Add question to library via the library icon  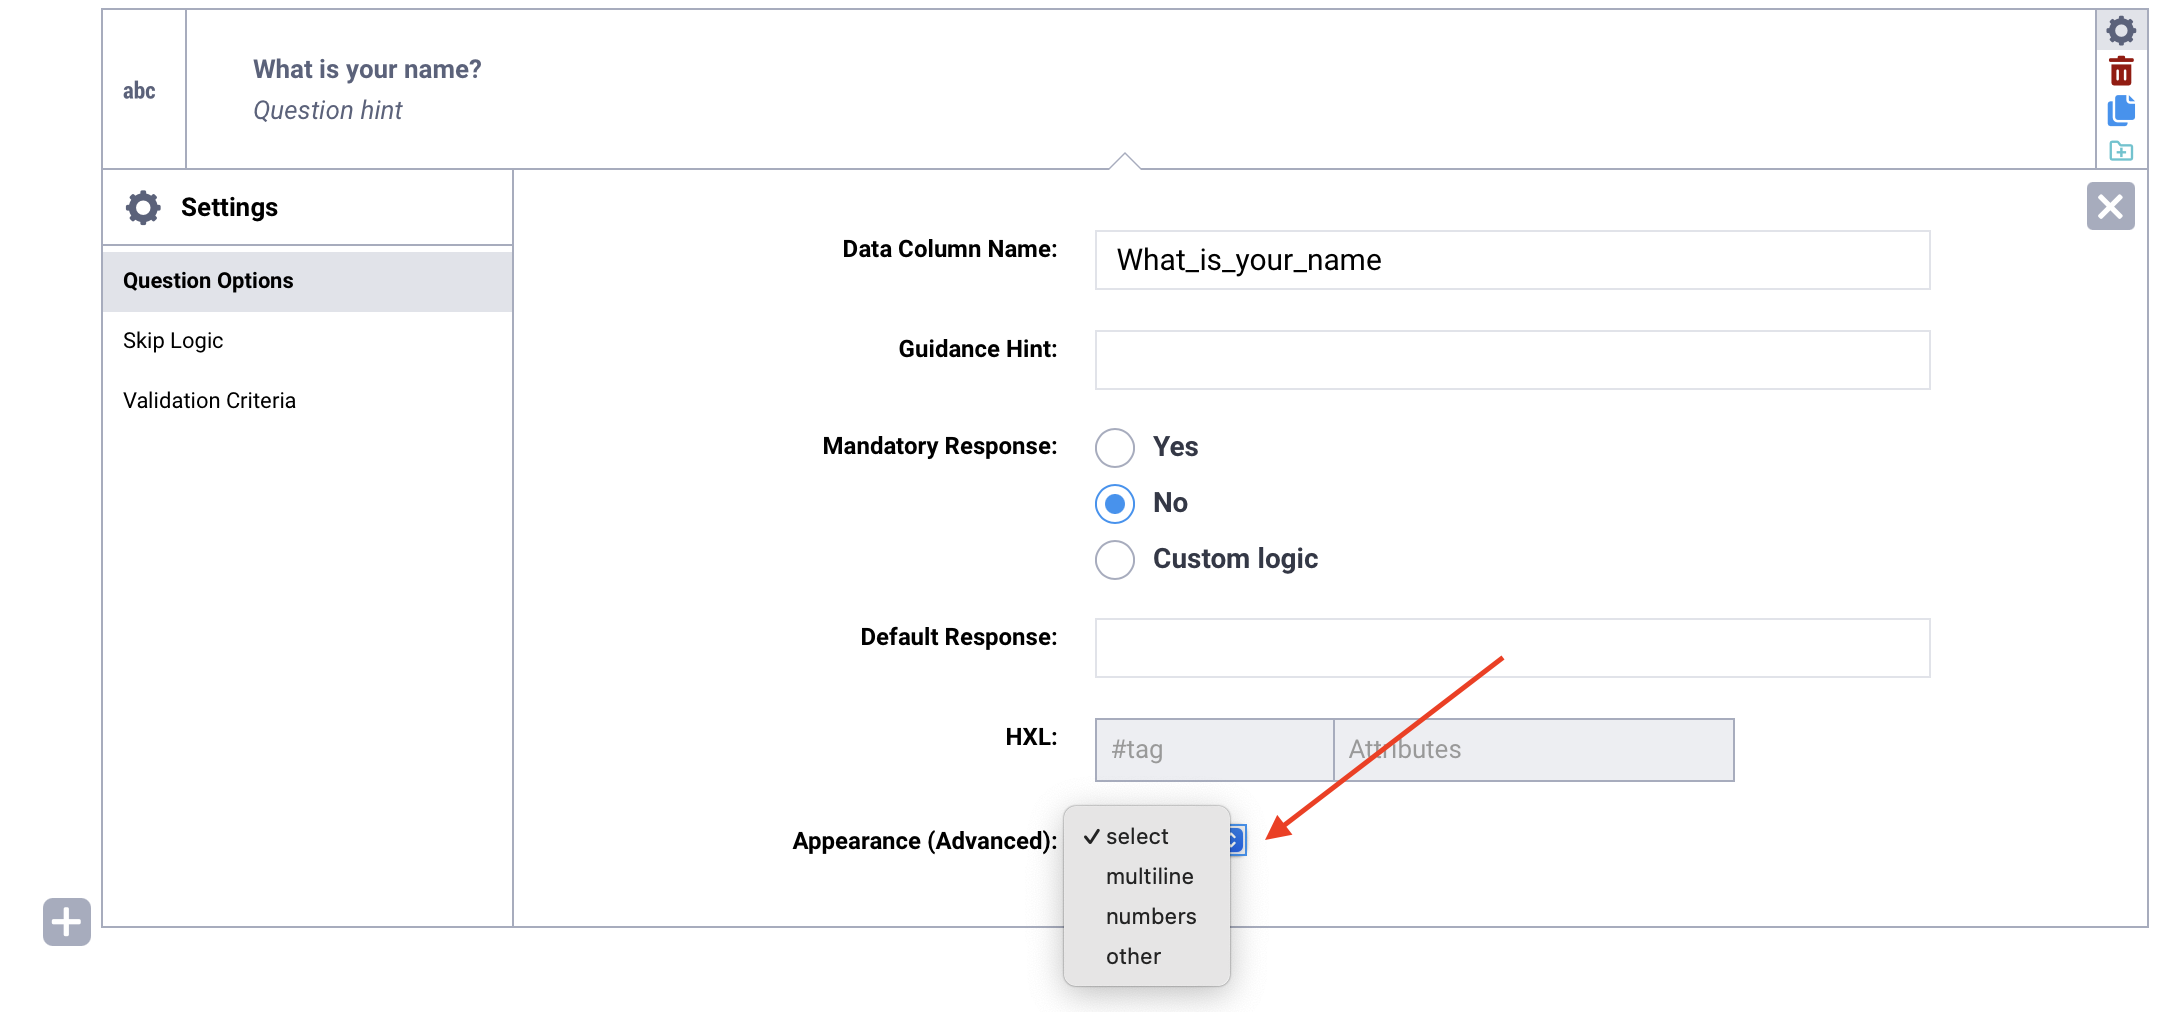pos(2122,151)
